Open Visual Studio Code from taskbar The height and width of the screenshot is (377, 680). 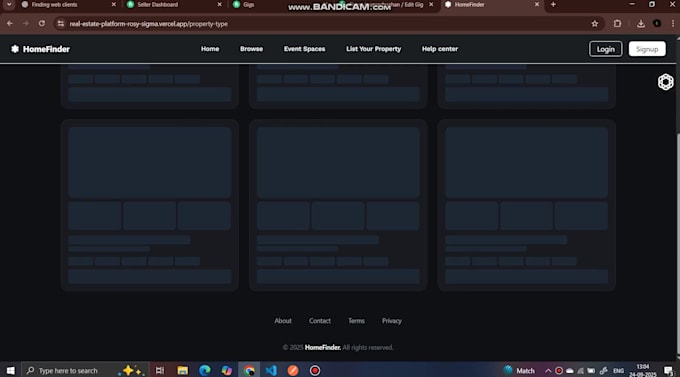271,370
